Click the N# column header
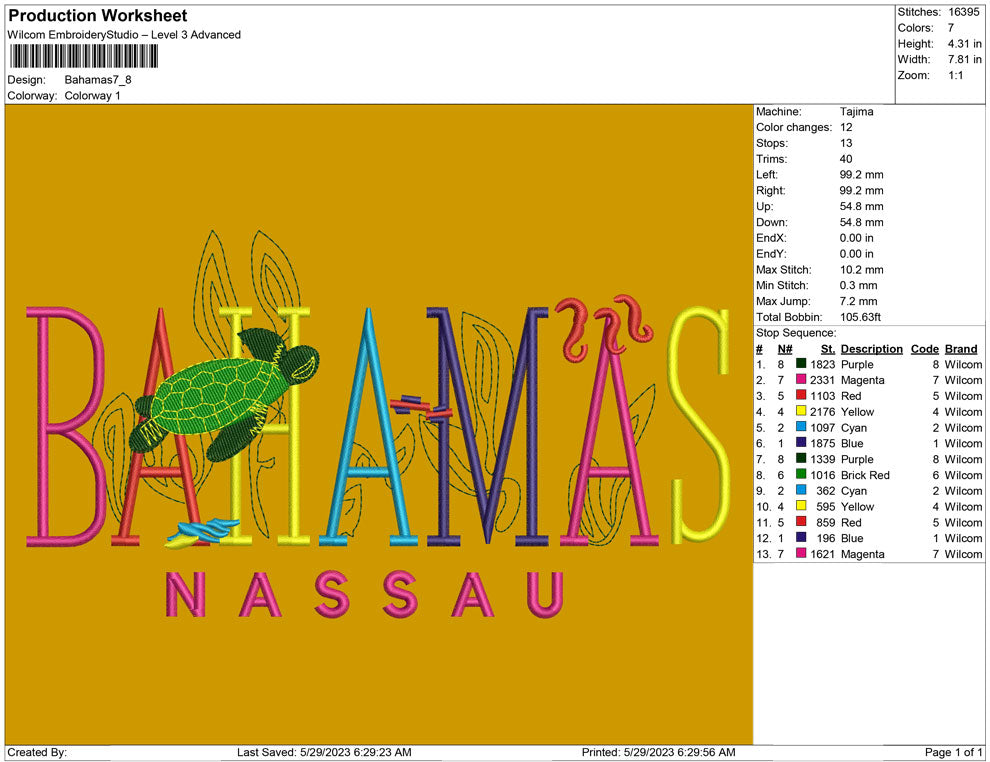 coord(785,349)
